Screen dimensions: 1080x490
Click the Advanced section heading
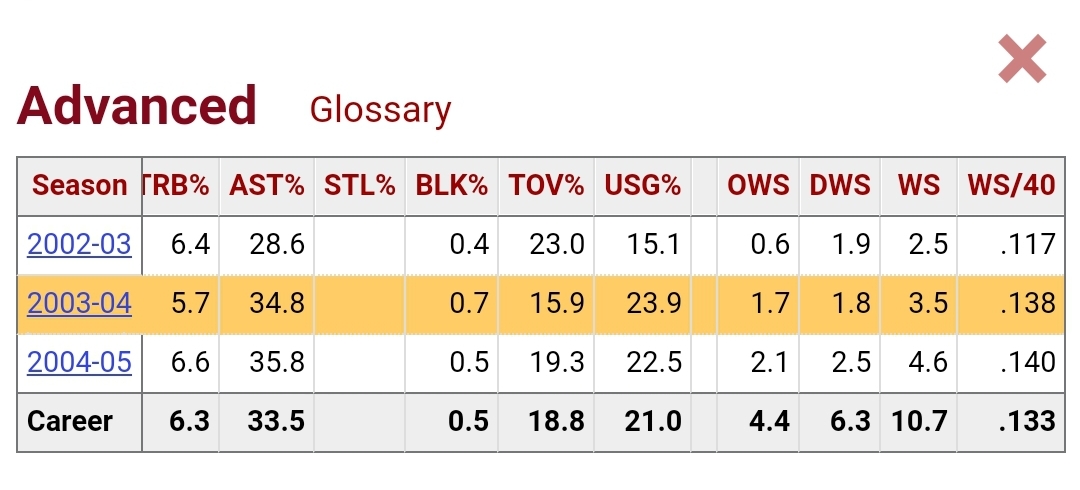[x=137, y=106]
